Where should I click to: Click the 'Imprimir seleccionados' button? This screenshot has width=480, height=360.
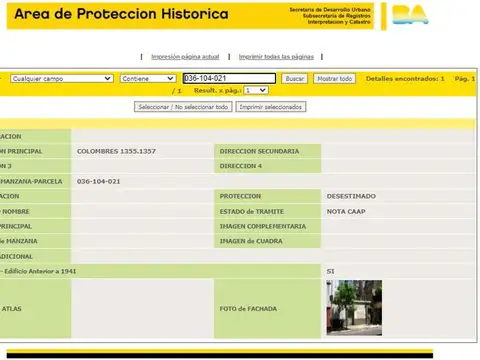tap(271, 107)
